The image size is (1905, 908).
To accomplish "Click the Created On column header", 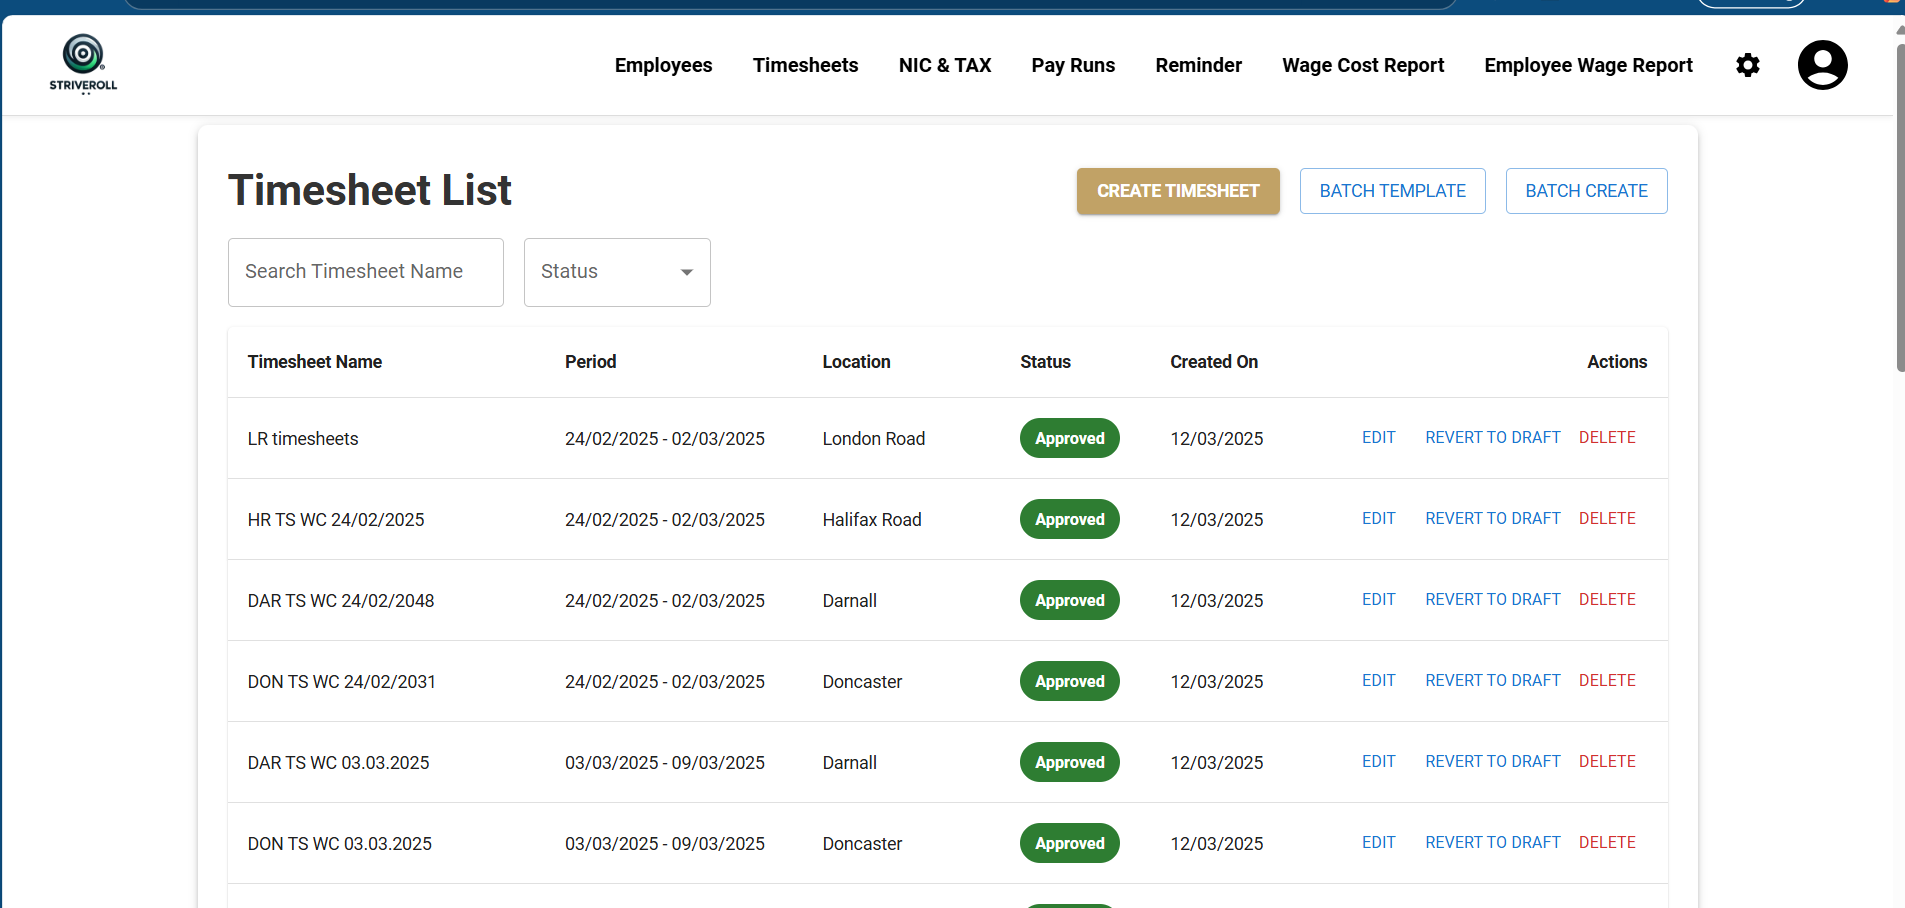I will tap(1214, 362).
